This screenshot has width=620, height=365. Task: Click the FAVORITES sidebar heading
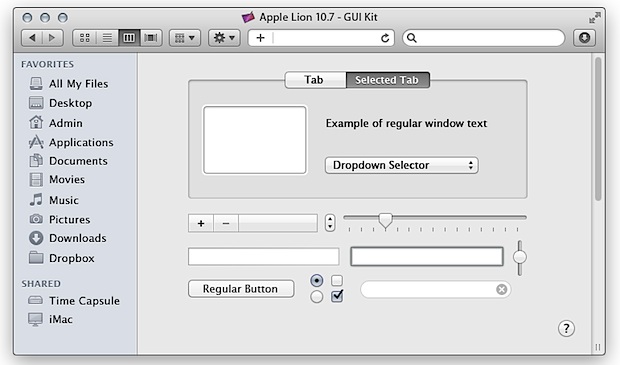click(x=47, y=64)
